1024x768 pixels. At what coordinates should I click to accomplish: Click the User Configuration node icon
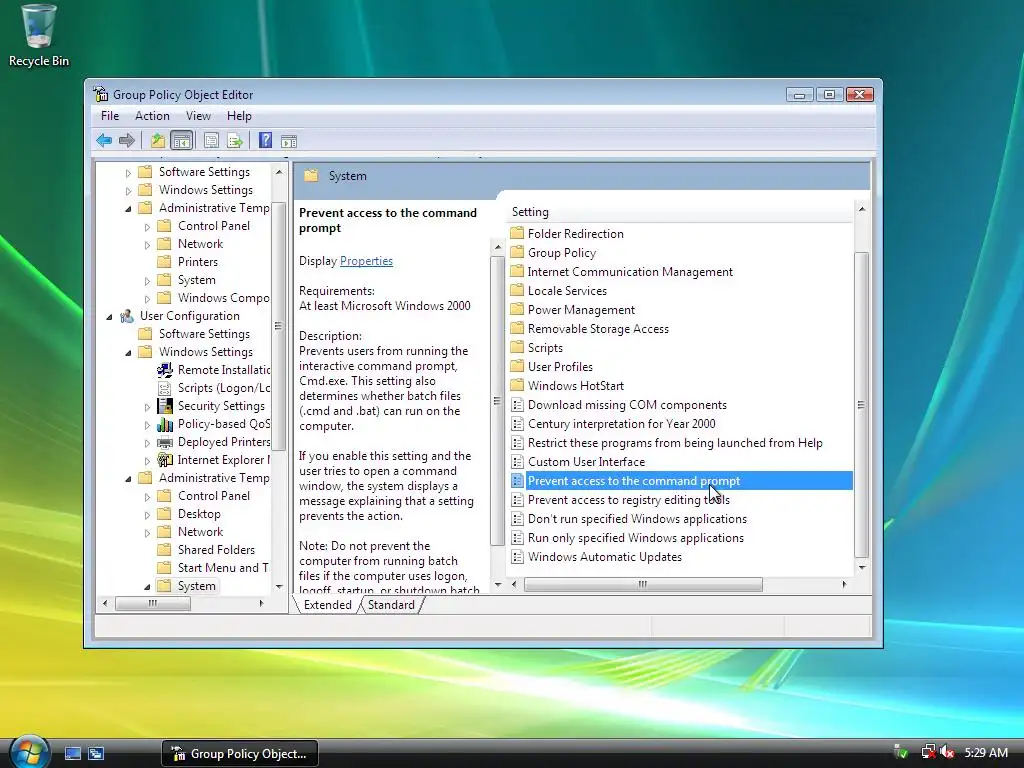click(x=127, y=316)
